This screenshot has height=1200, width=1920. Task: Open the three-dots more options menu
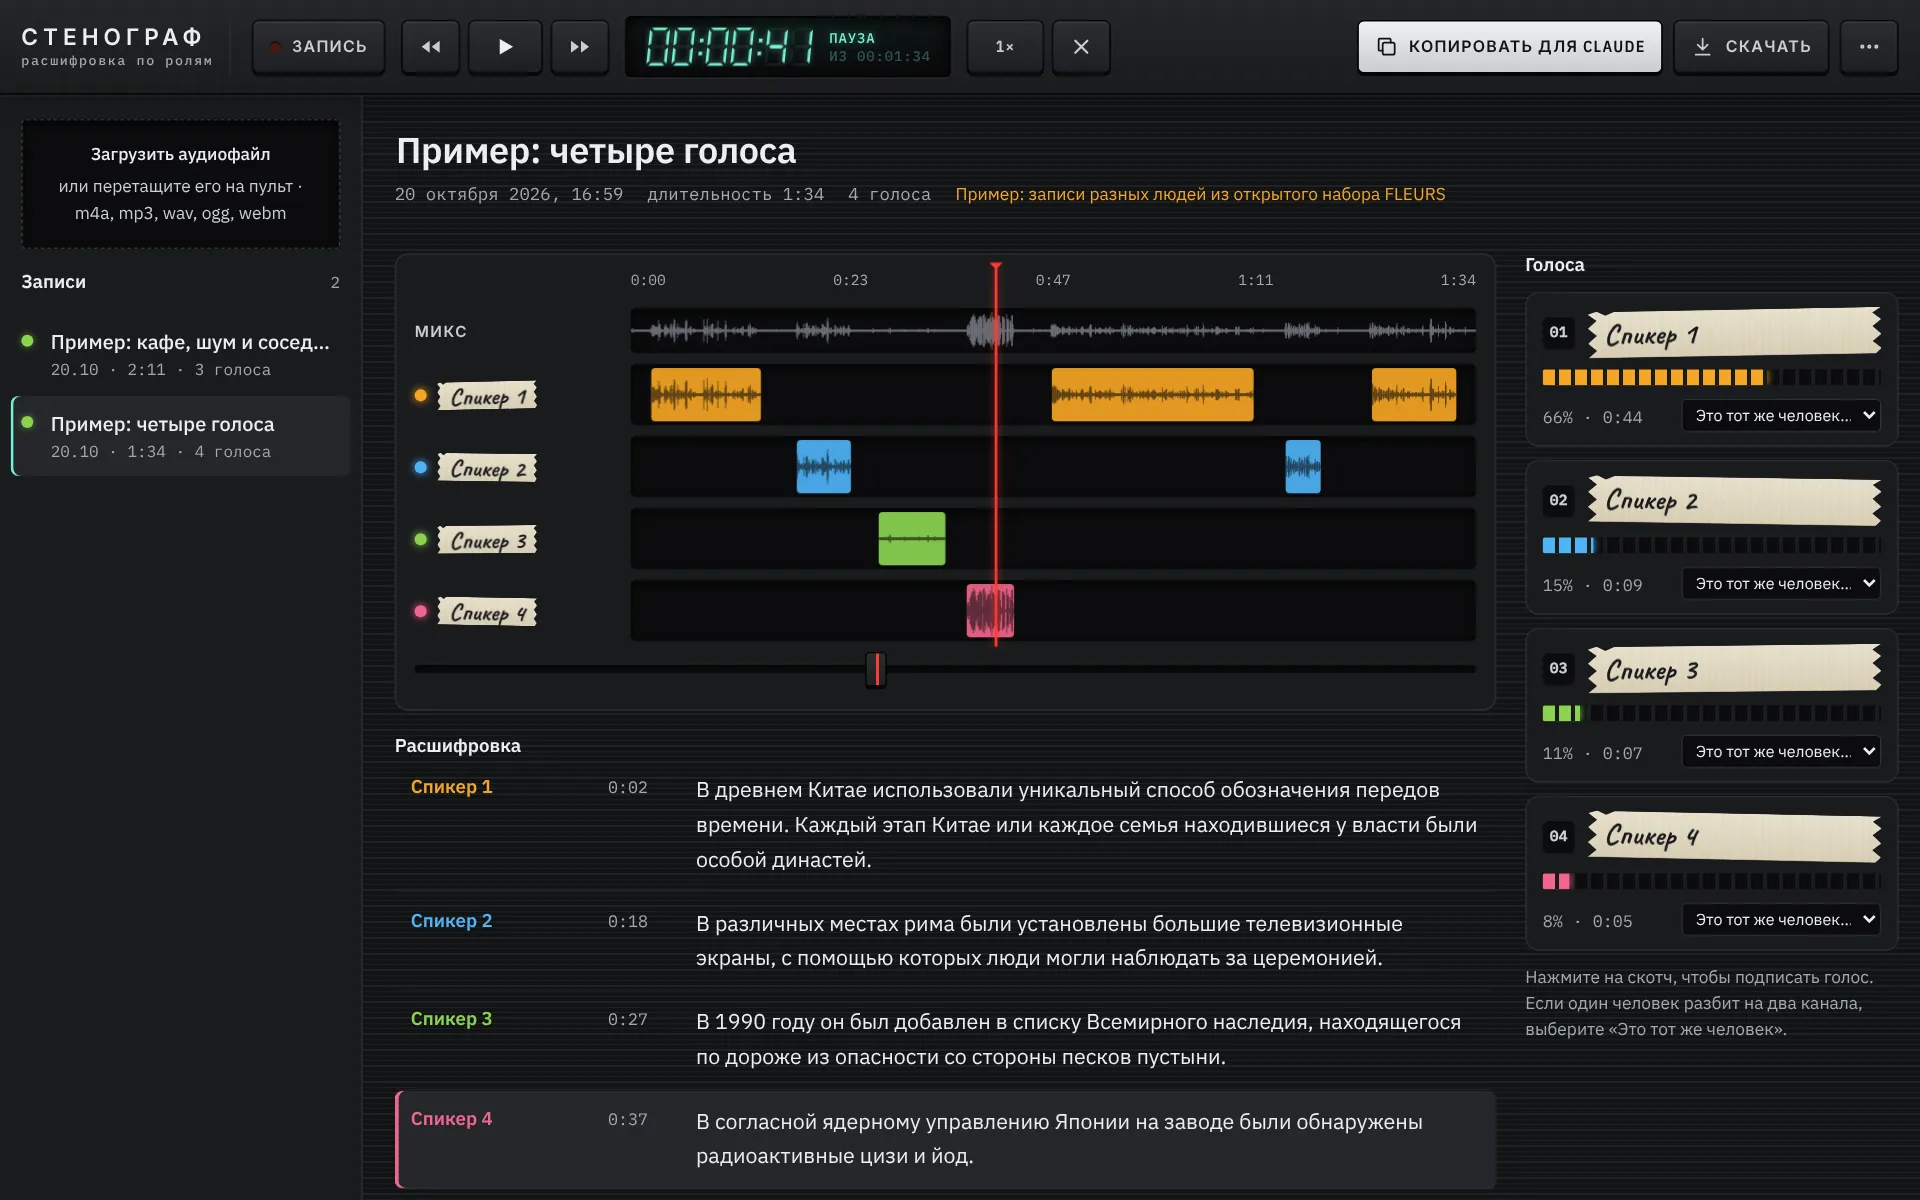(x=1868, y=47)
